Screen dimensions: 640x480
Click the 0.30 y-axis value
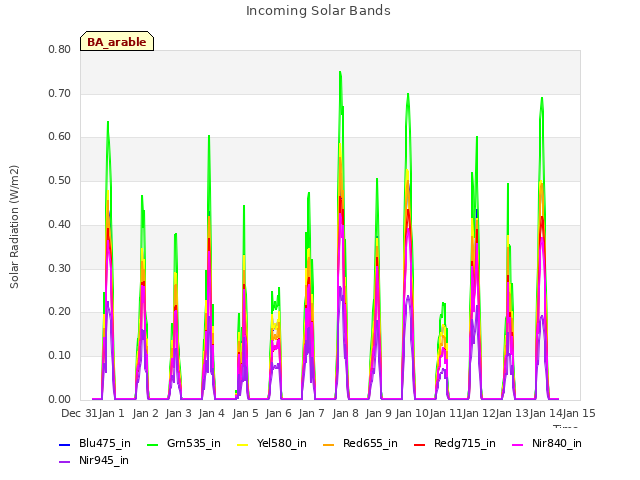click(x=60, y=269)
